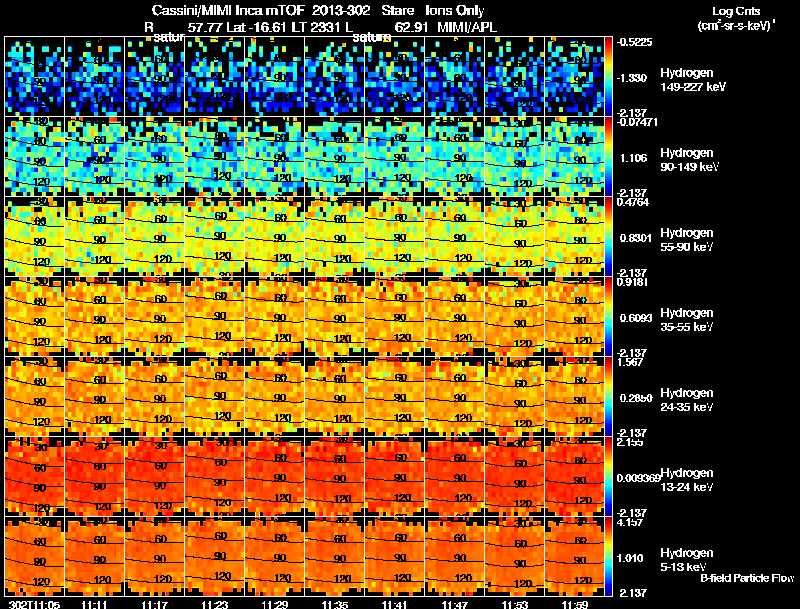Open the 149-227 keV image at 11:11
Screen dimensions: 800x609
[94, 77]
